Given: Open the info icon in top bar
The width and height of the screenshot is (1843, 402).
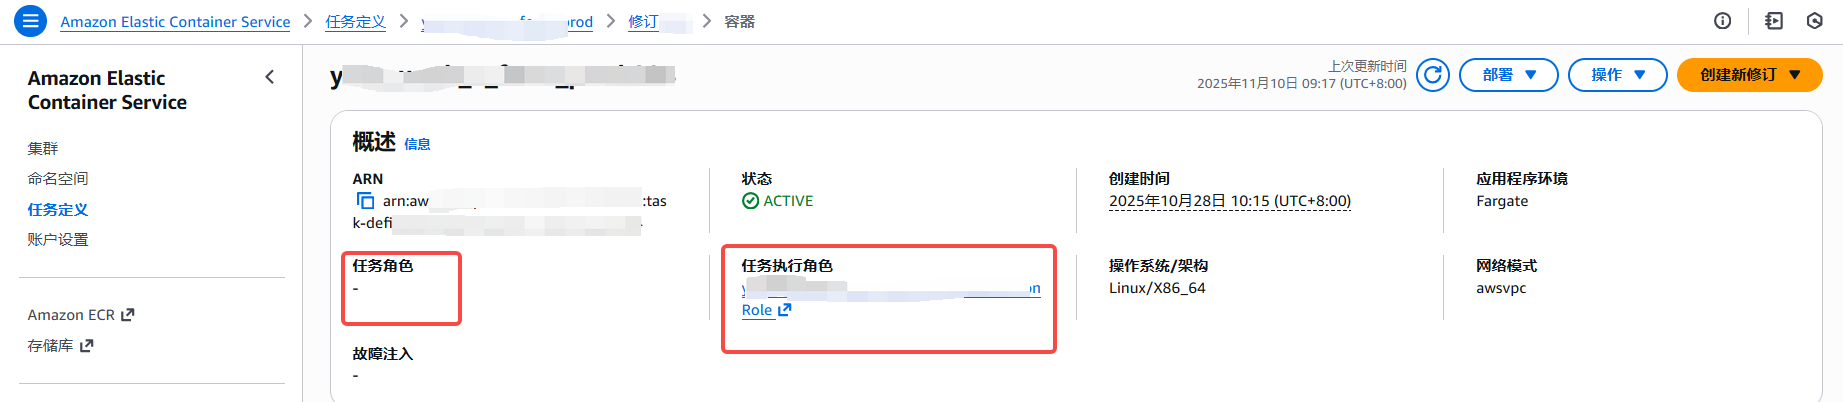Looking at the screenshot, I should 1722,21.
